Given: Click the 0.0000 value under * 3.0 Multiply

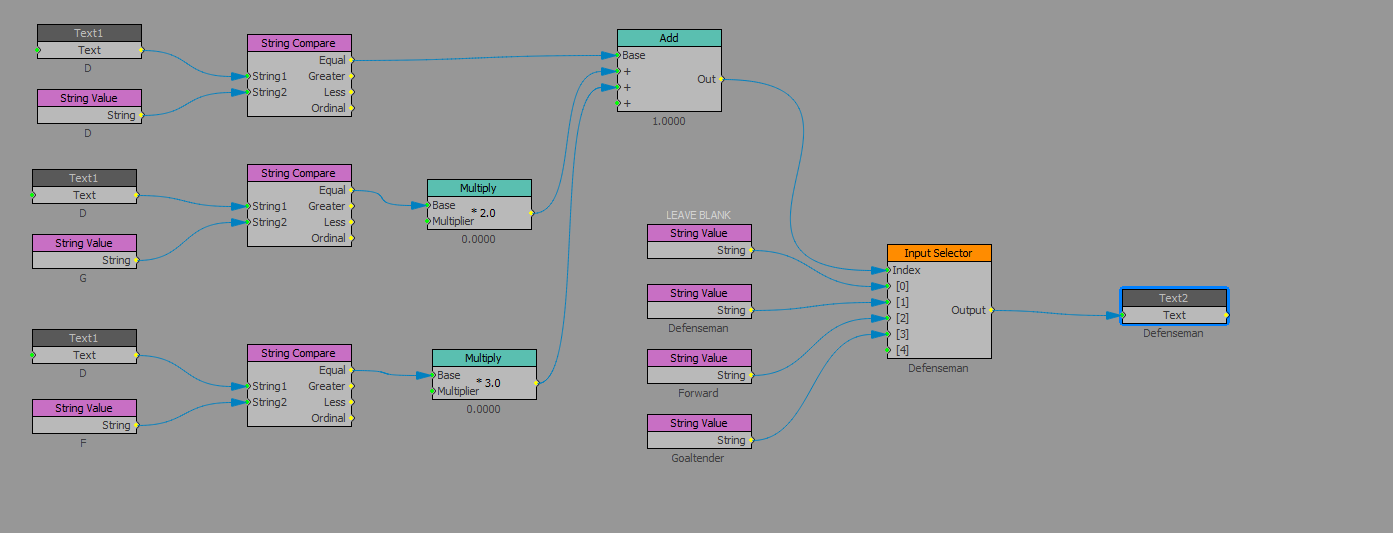Looking at the screenshot, I should pos(483,409).
